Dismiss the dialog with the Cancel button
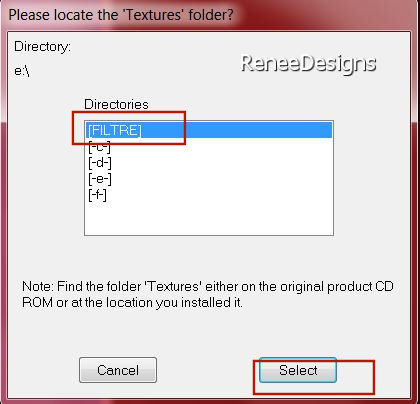Viewport: 420px width, 404px height. (118, 370)
